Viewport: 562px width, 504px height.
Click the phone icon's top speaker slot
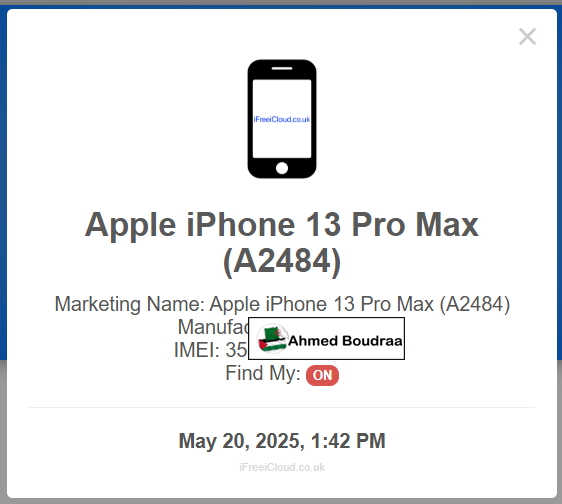point(282,68)
